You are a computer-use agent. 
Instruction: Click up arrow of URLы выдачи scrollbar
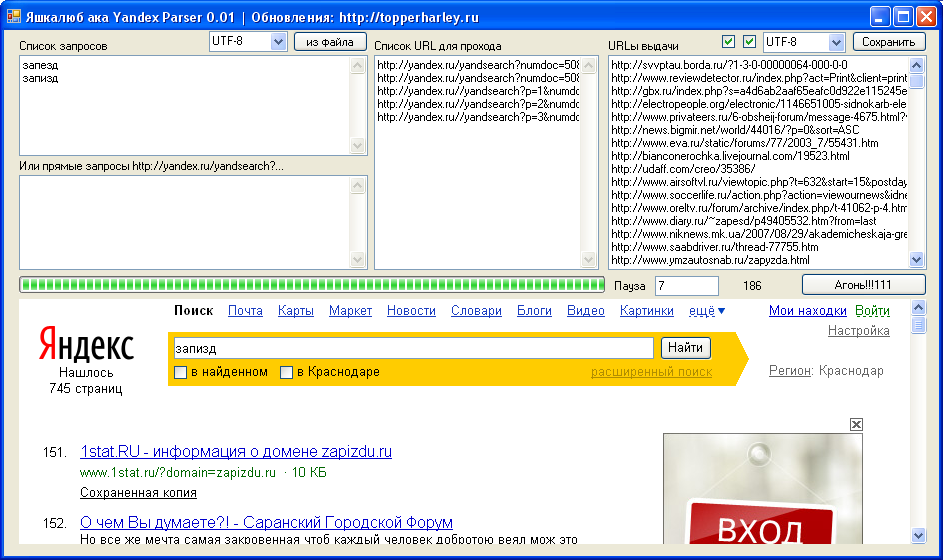917,65
